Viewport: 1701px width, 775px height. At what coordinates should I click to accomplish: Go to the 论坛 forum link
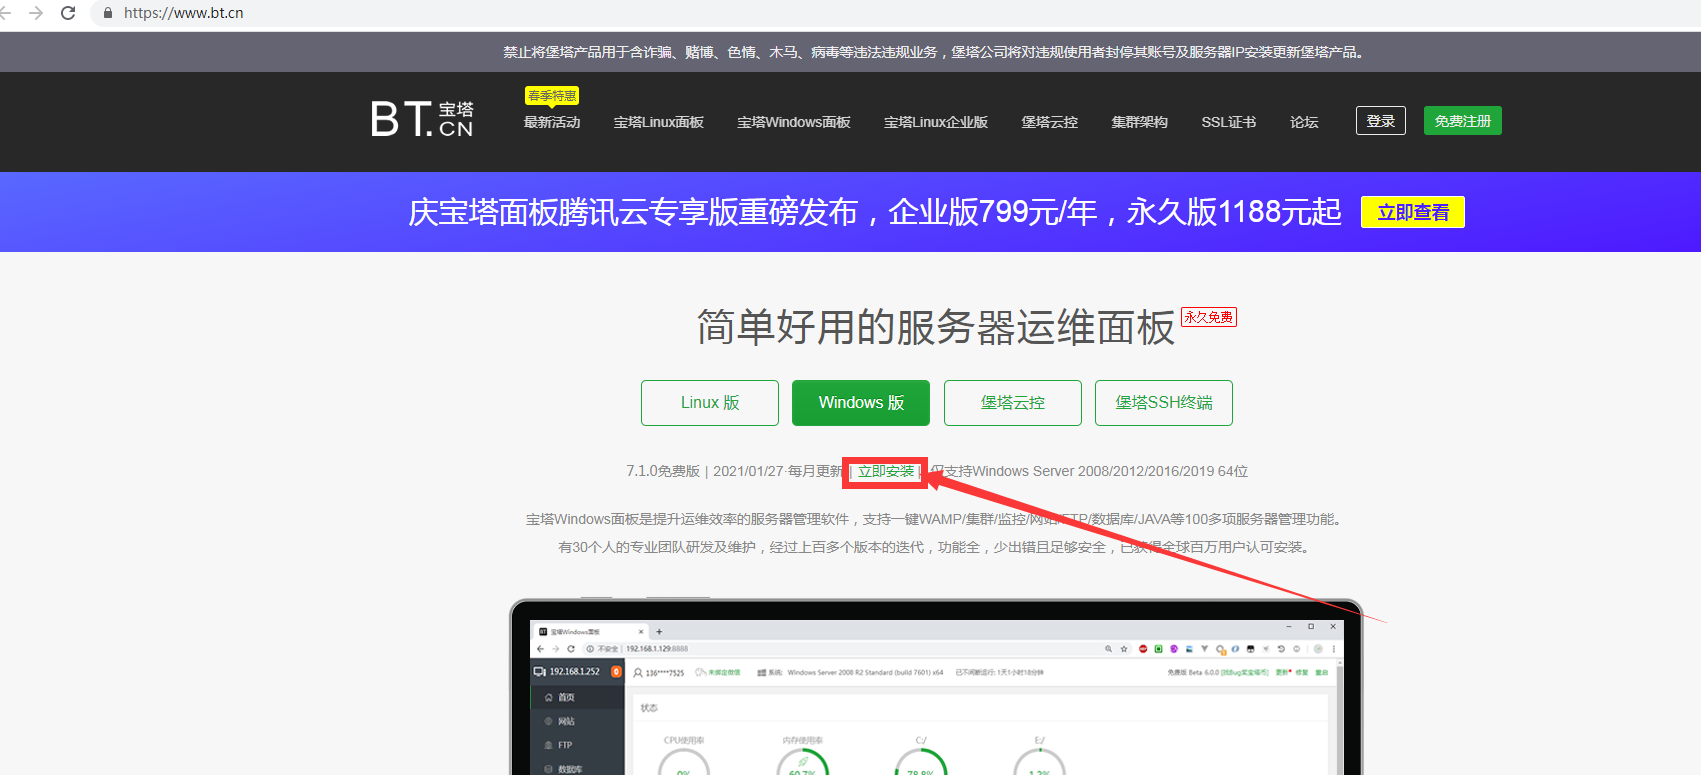[x=1304, y=122]
